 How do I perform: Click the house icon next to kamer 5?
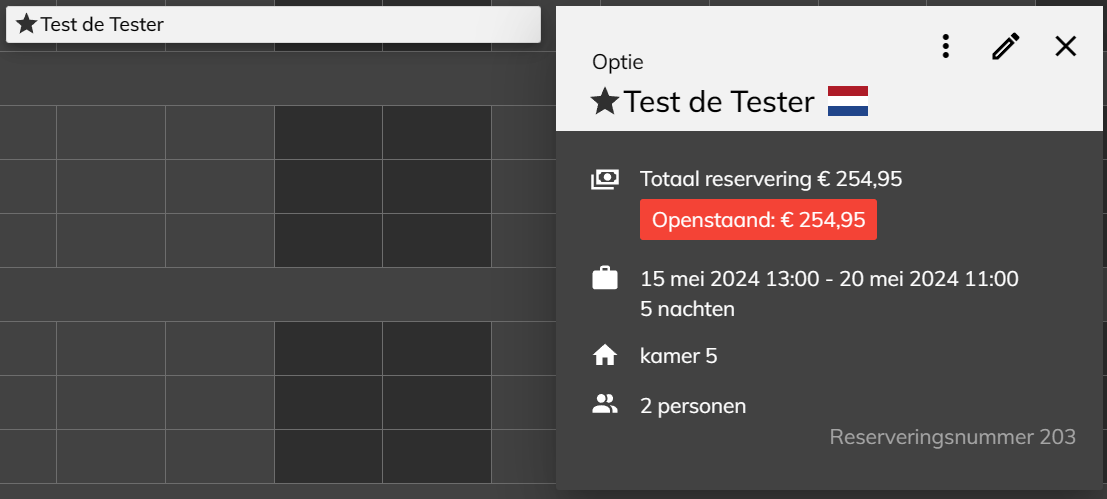pos(605,356)
